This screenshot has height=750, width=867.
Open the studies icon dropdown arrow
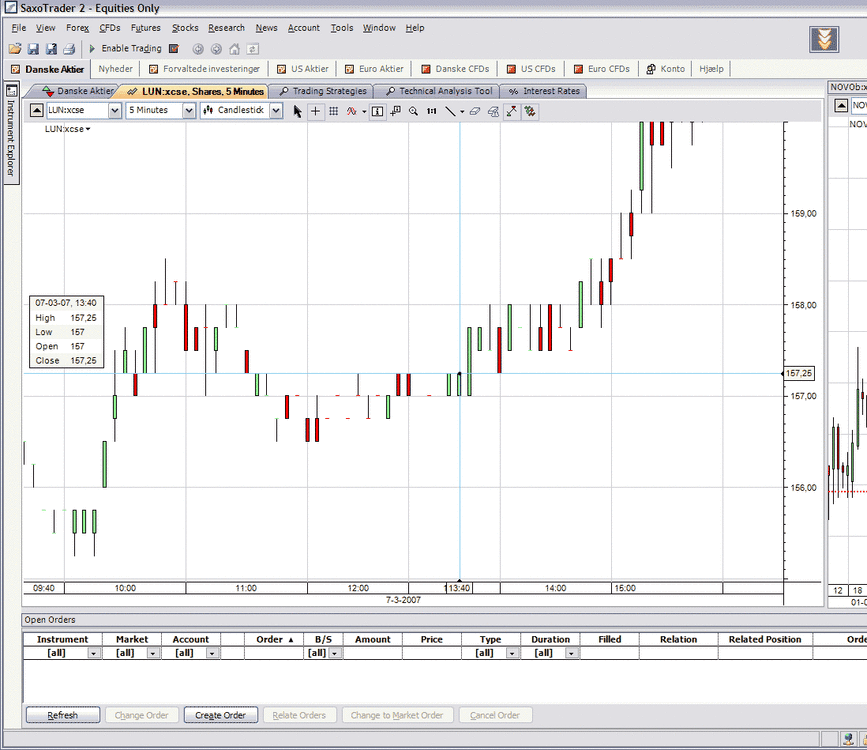click(x=364, y=112)
